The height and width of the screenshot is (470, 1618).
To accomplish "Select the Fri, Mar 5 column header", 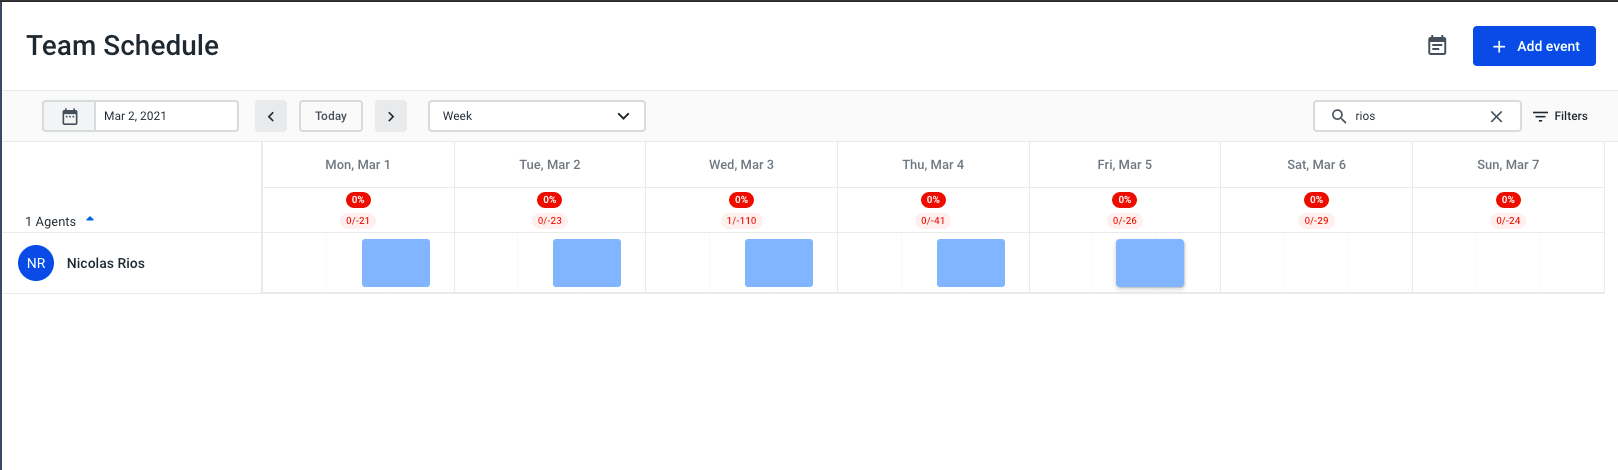I will click(x=1125, y=164).
